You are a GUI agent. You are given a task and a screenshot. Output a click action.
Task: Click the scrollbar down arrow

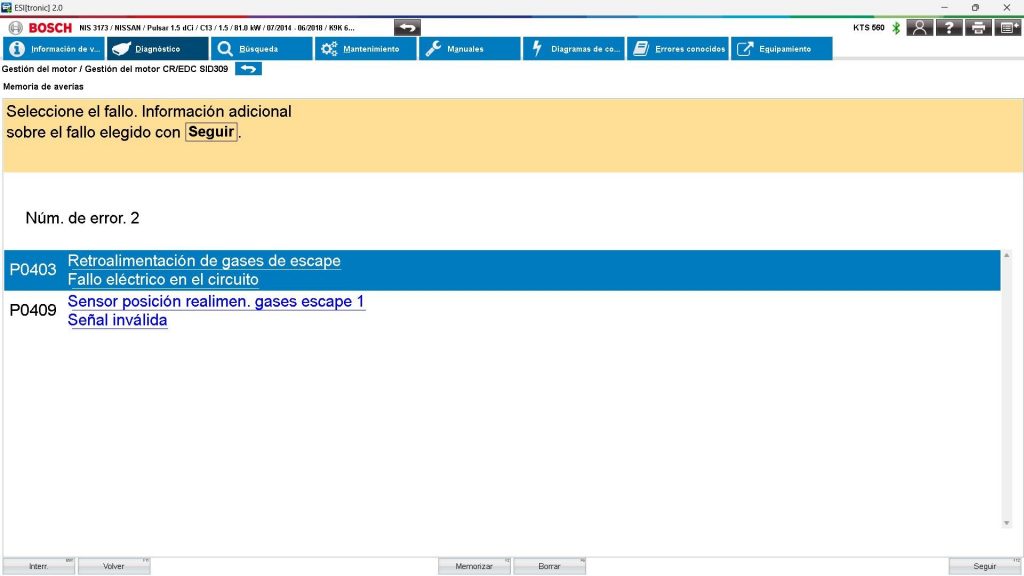tap(1006, 523)
